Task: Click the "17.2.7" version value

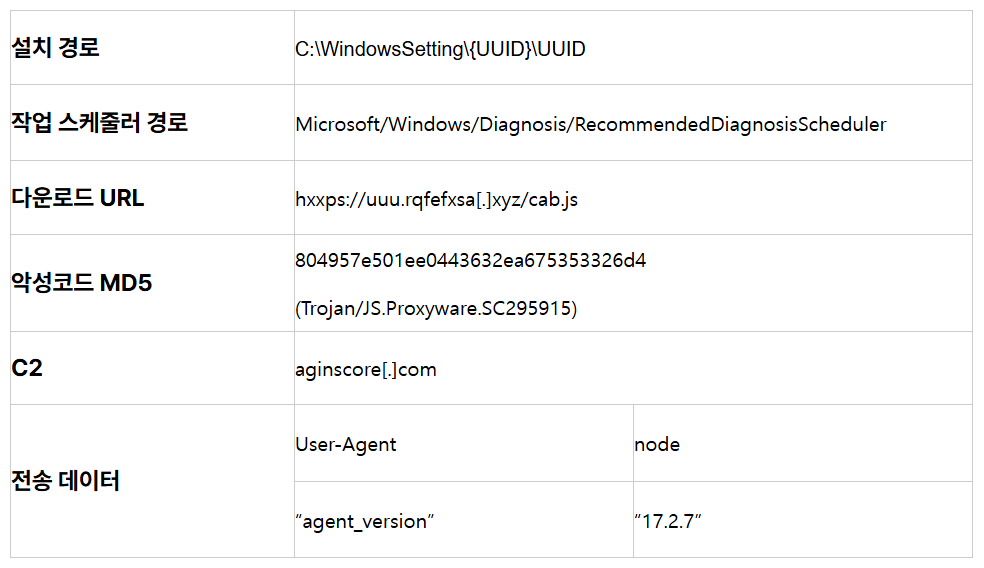Action: pyautogui.click(x=667, y=521)
